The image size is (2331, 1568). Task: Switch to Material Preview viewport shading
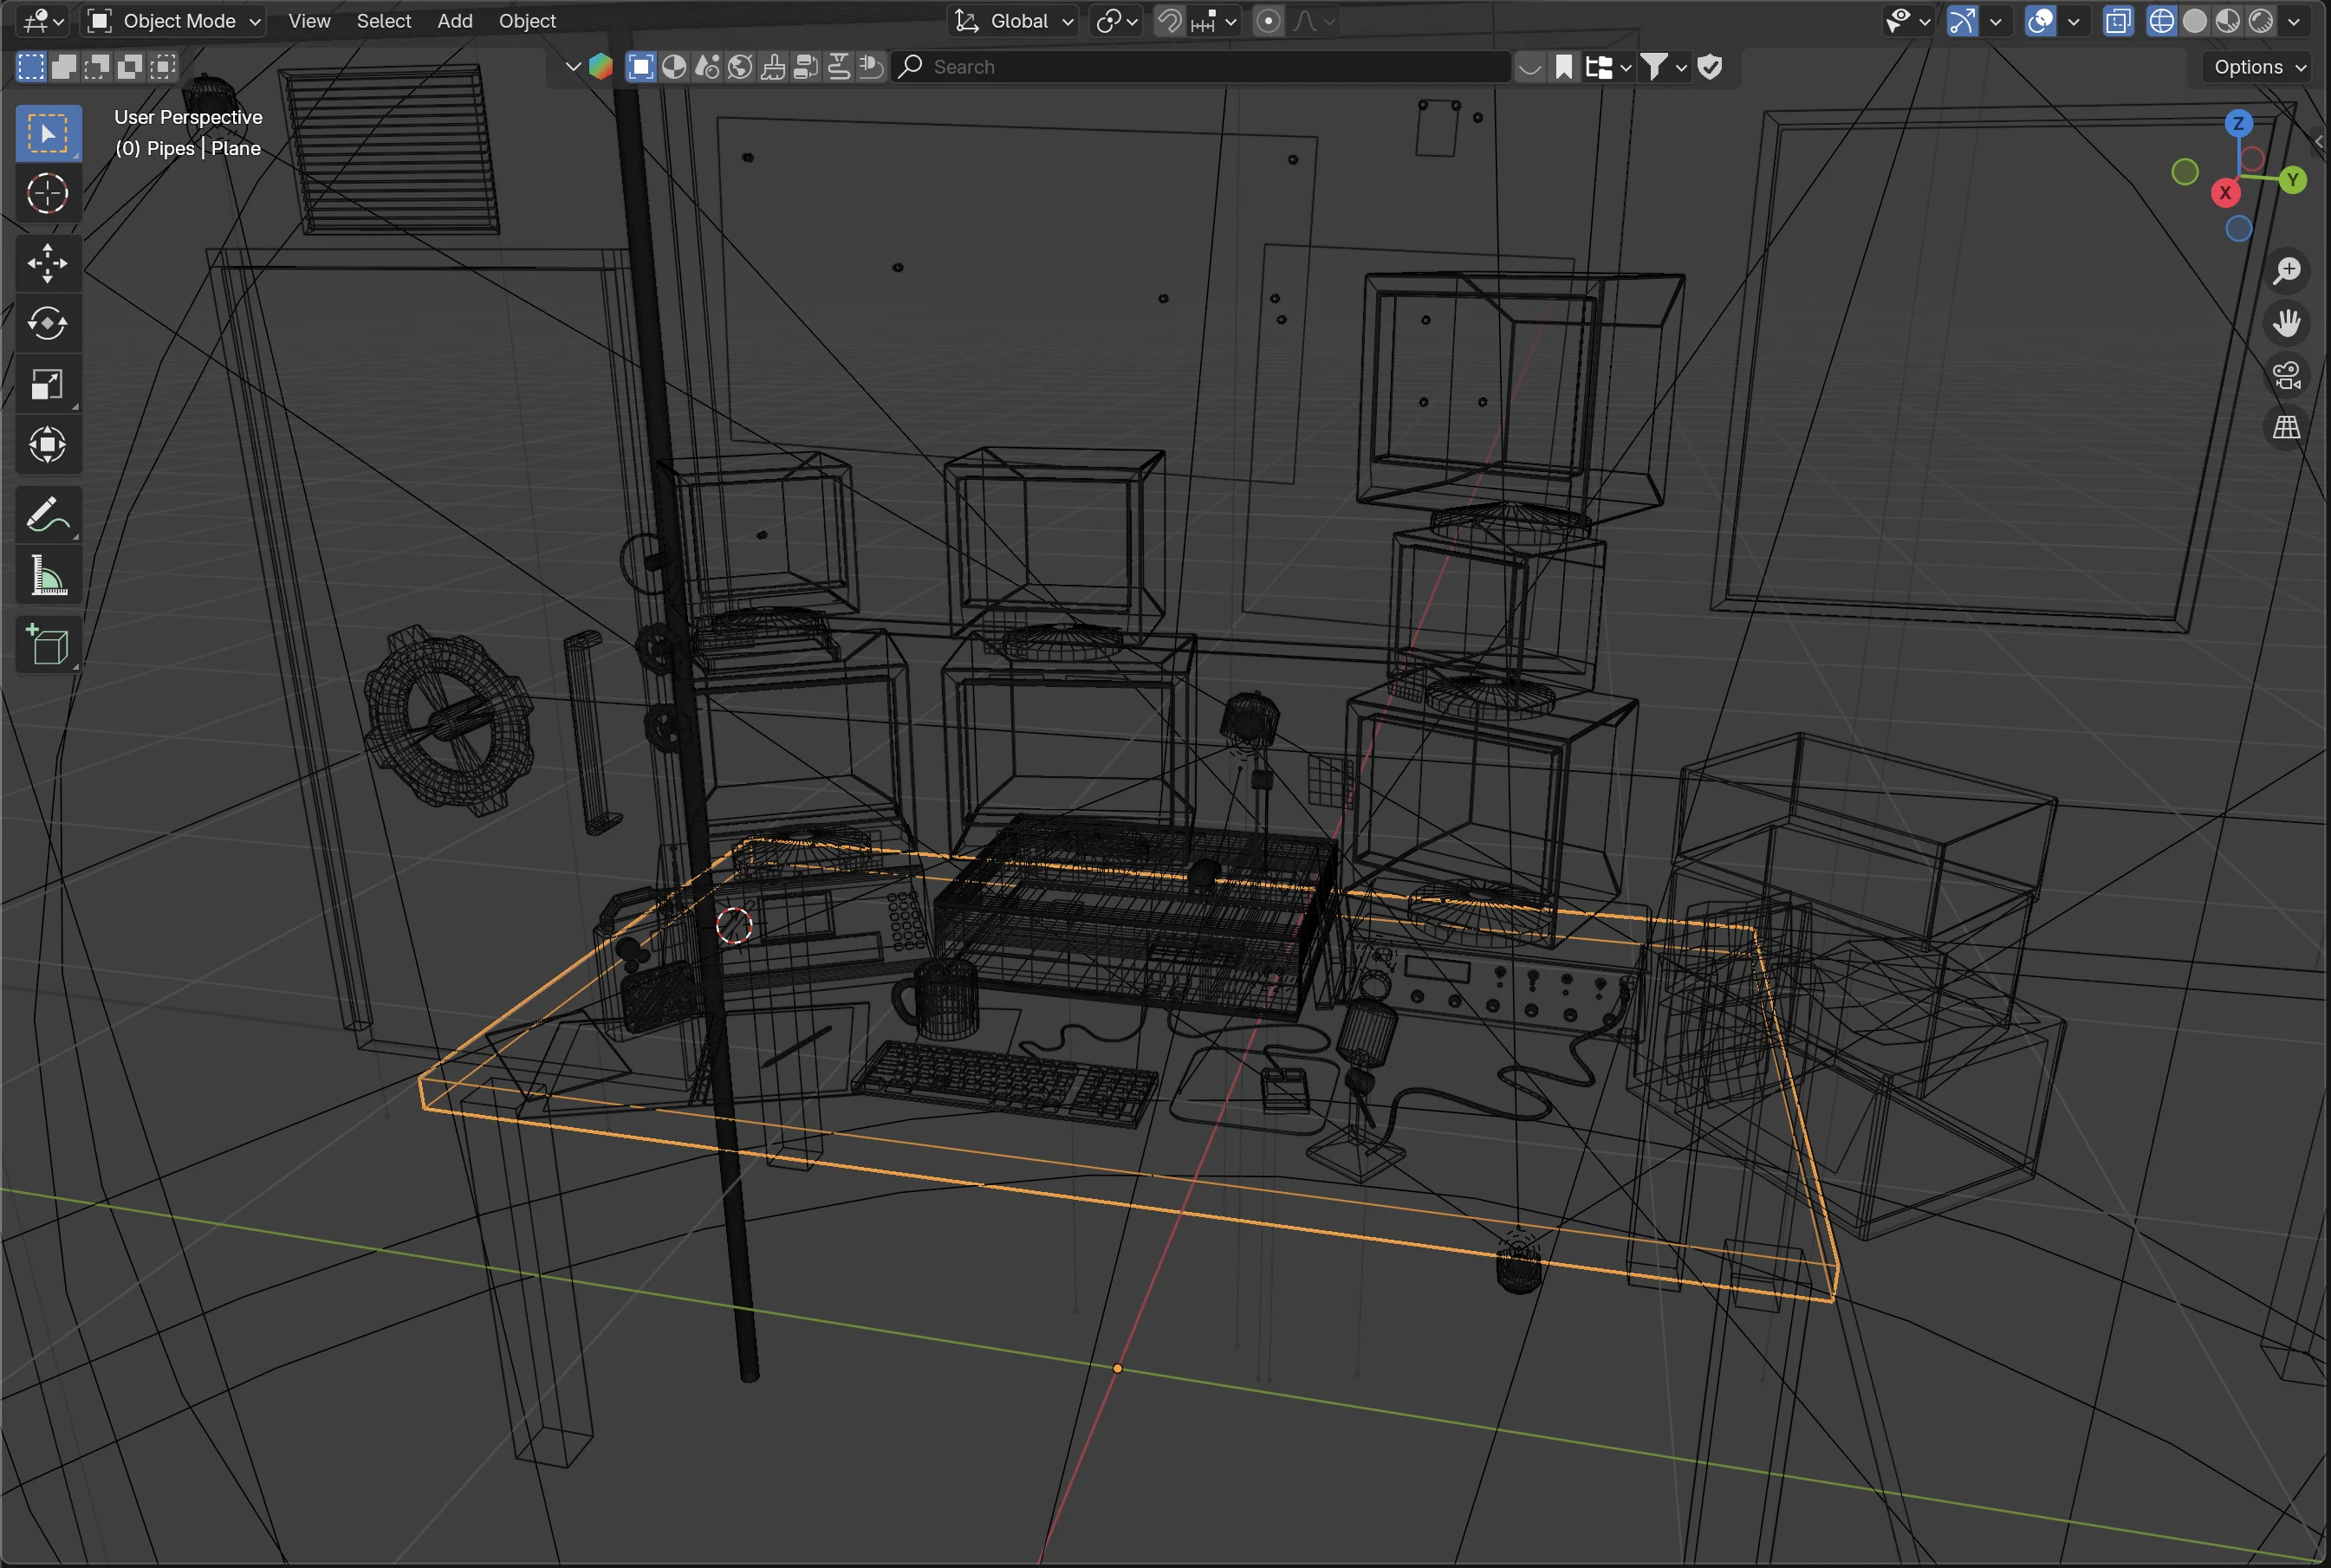pyautogui.click(x=2228, y=20)
